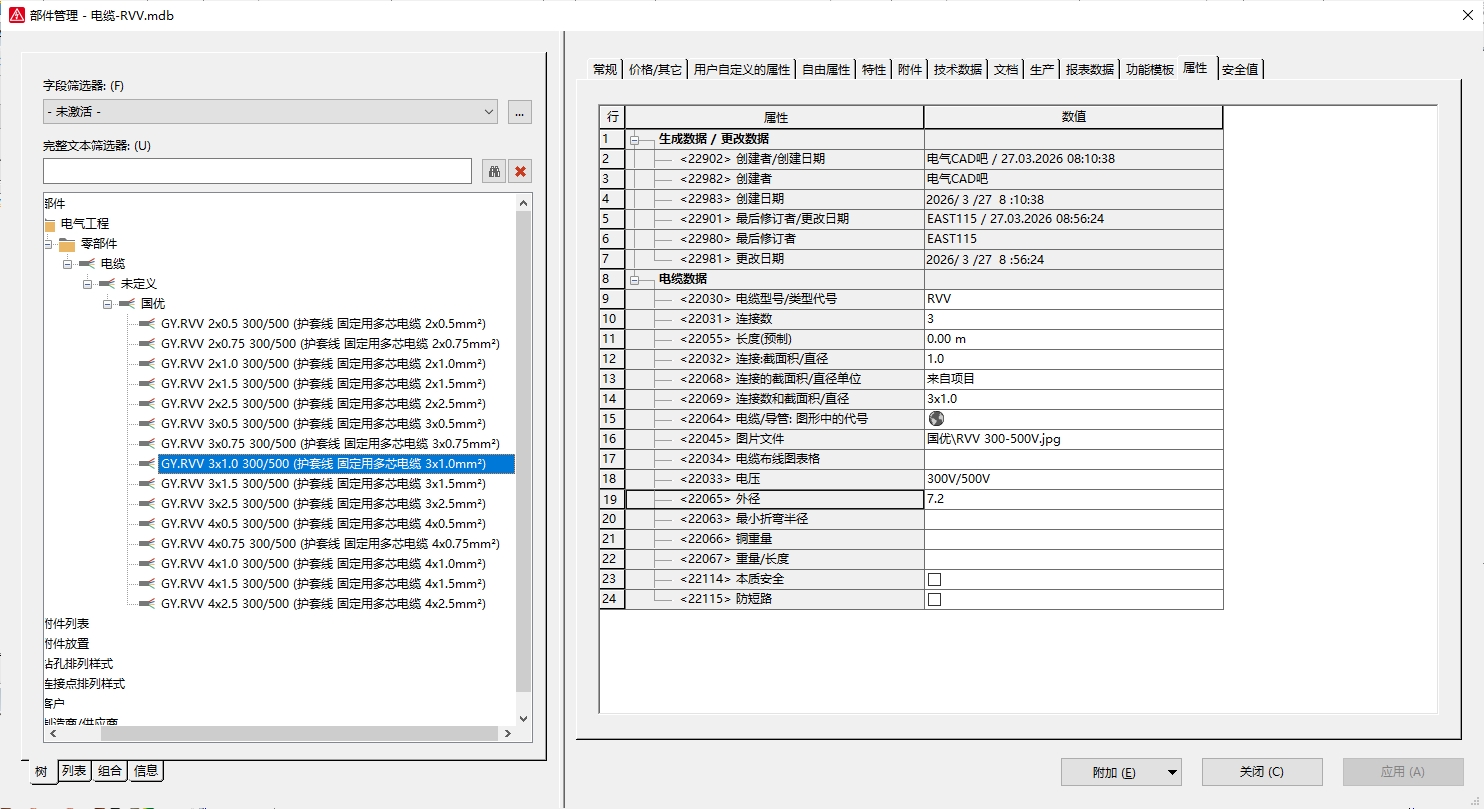Click the binoculars search icon
Viewport: 1484px width, 809px height.
494,171
